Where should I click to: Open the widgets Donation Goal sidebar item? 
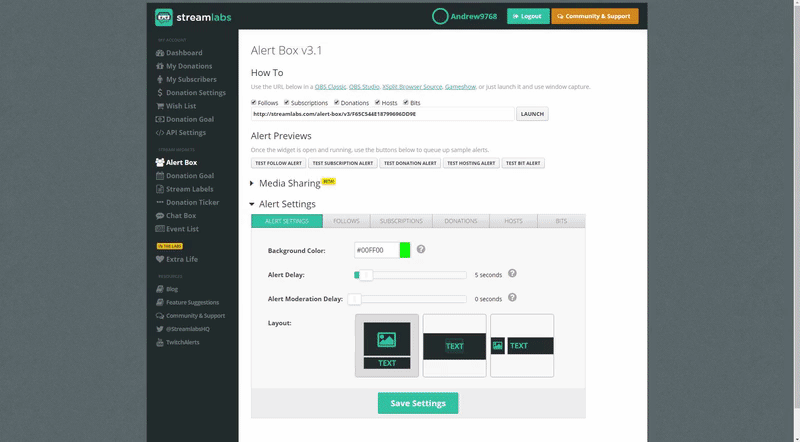click(185, 176)
